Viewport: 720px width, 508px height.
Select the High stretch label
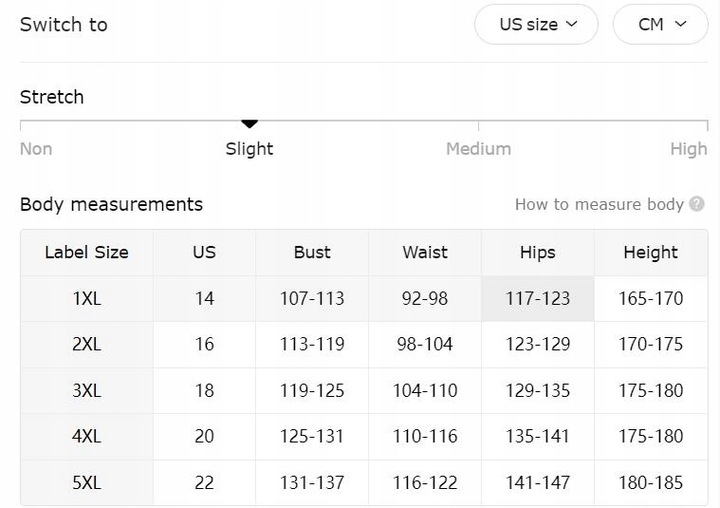688,149
